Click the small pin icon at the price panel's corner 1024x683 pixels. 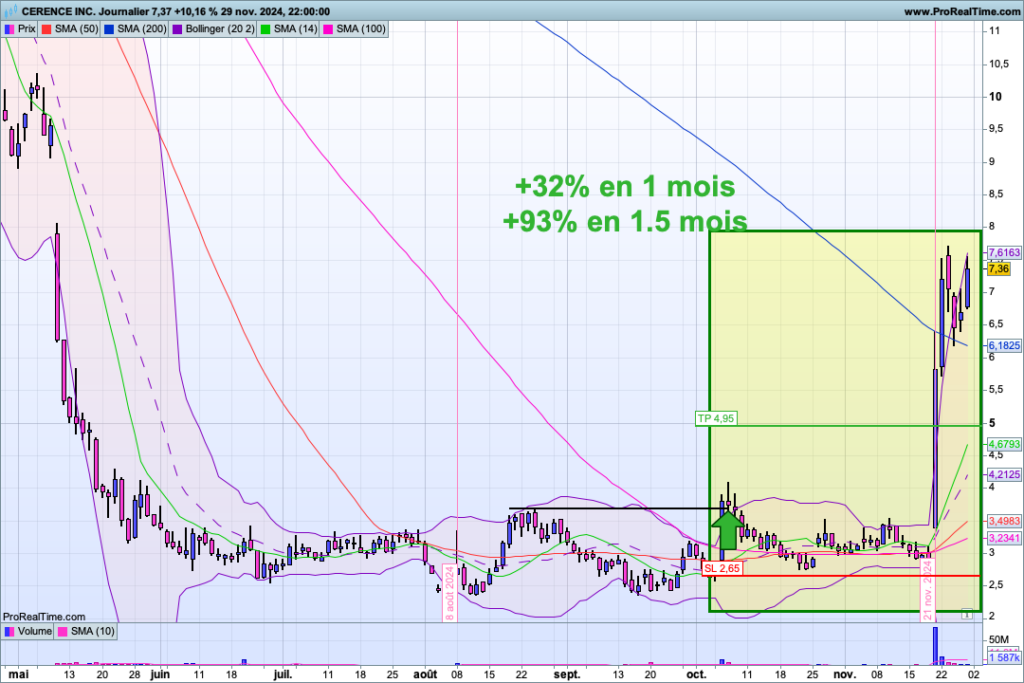pyautogui.click(x=967, y=614)
